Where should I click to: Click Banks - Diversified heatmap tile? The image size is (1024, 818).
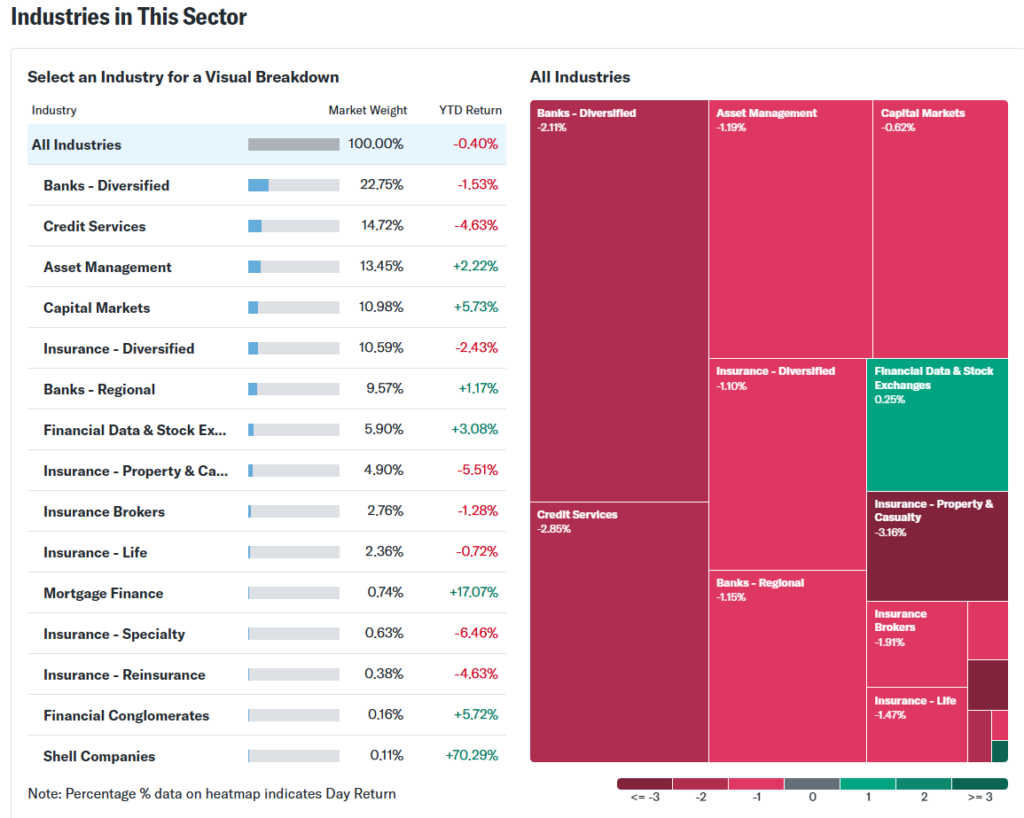(619, 300)
